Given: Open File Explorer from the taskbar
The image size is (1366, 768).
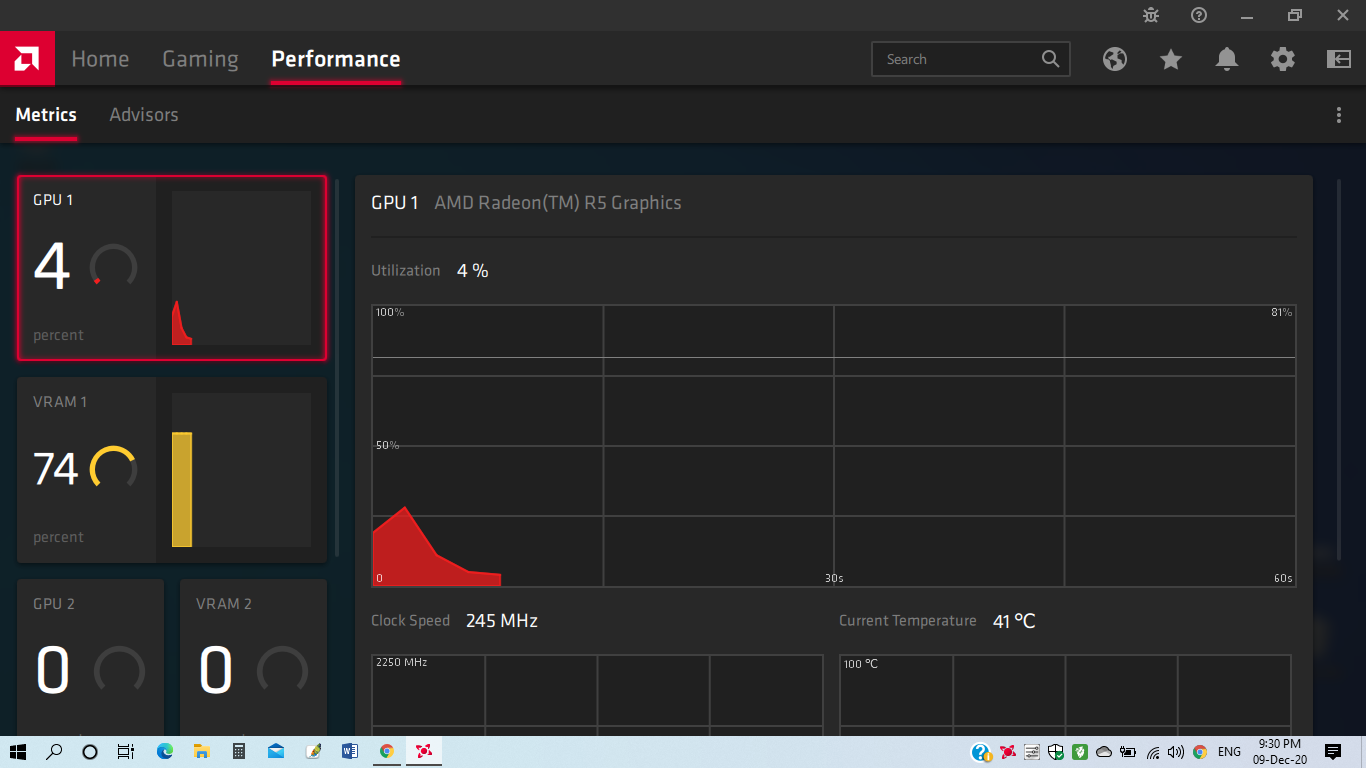Looking at the screenshot, I should pyautogui.click(x=201, y=752).
